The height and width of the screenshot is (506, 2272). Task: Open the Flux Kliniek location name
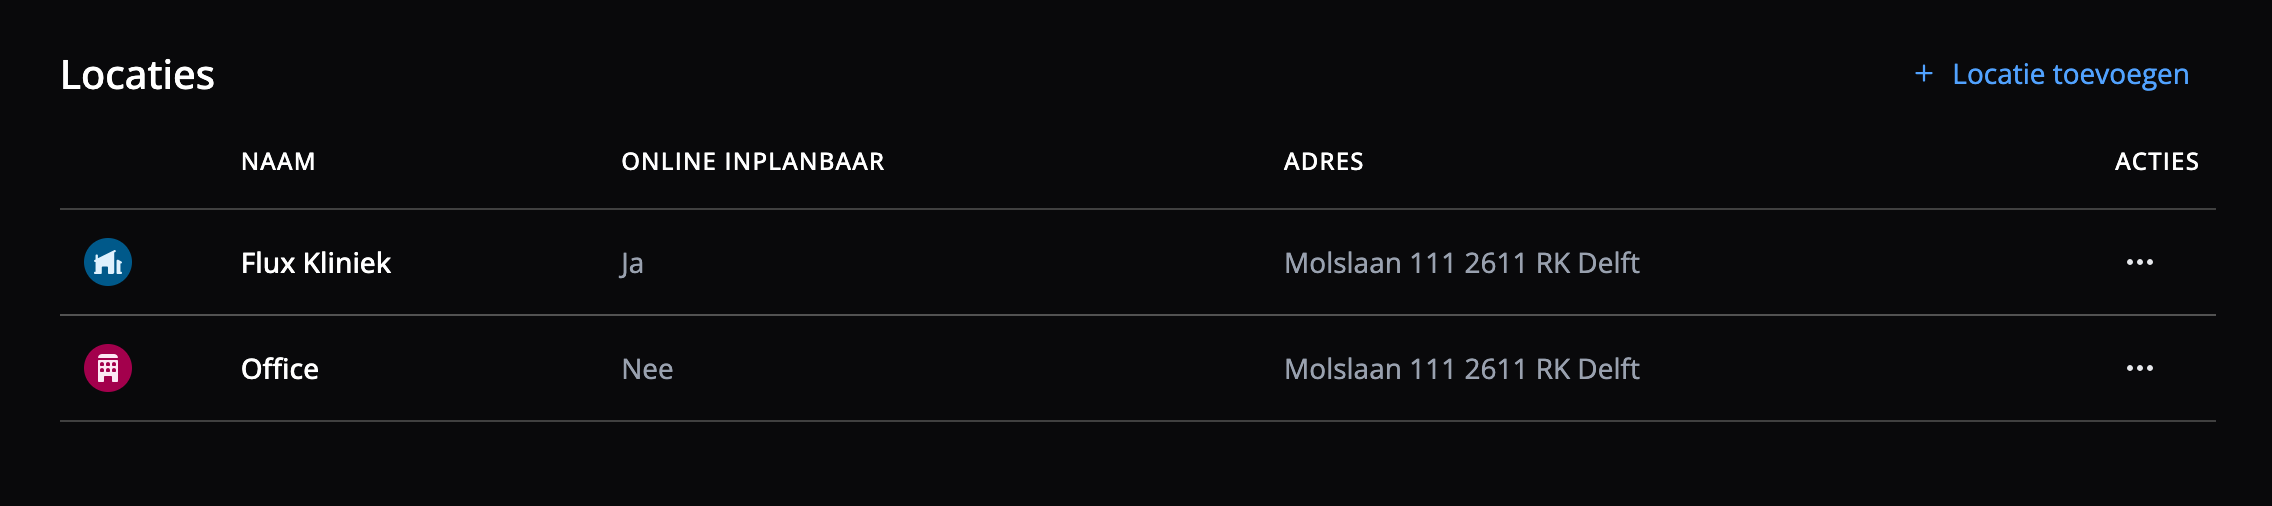316,263
